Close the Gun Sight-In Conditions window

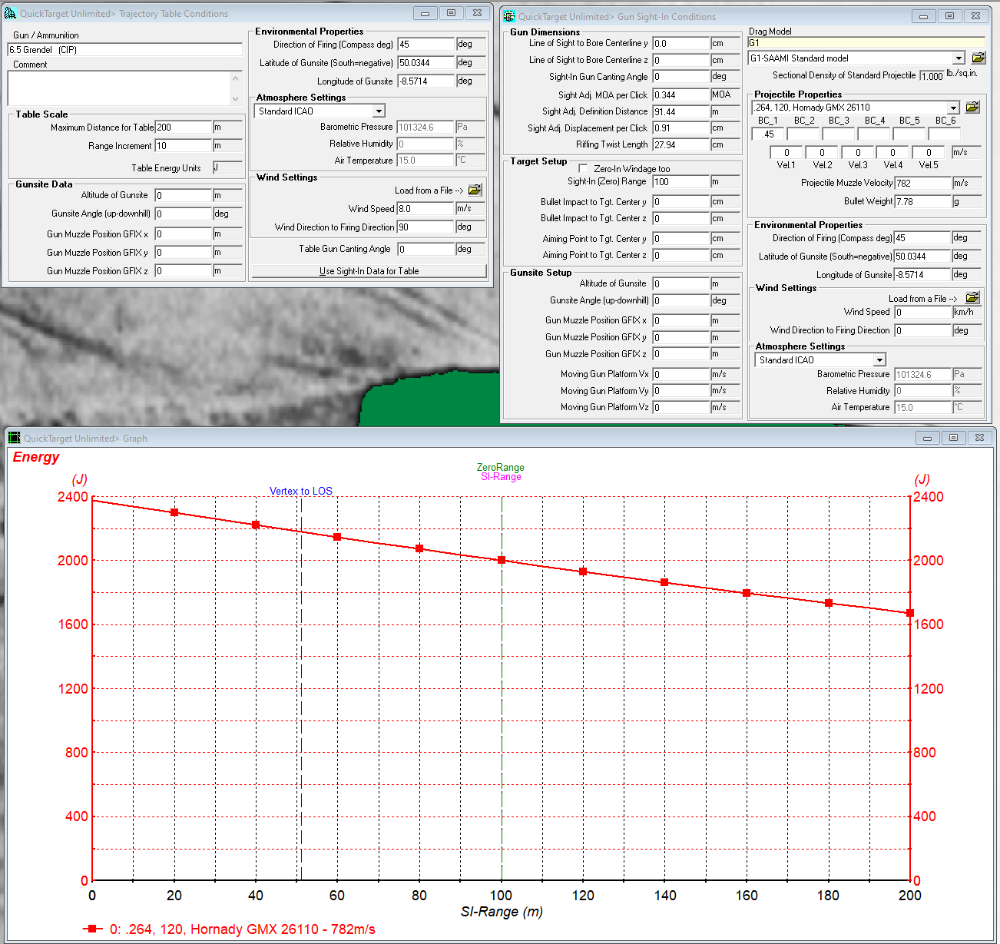point(976,16)
